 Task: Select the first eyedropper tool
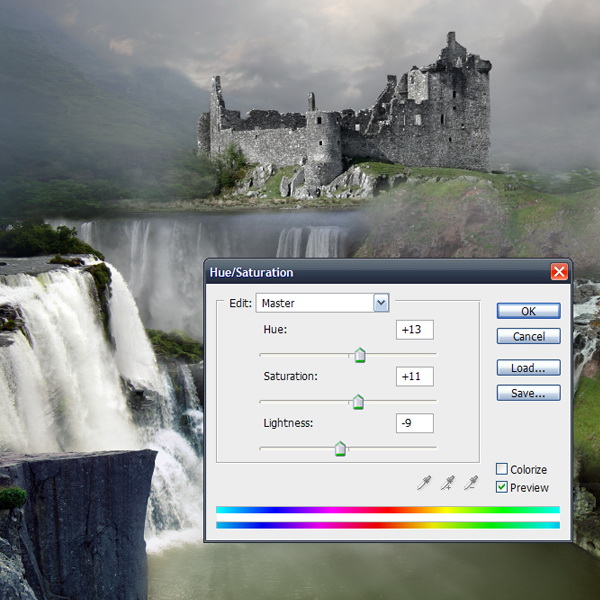click(x=423, y=484)
